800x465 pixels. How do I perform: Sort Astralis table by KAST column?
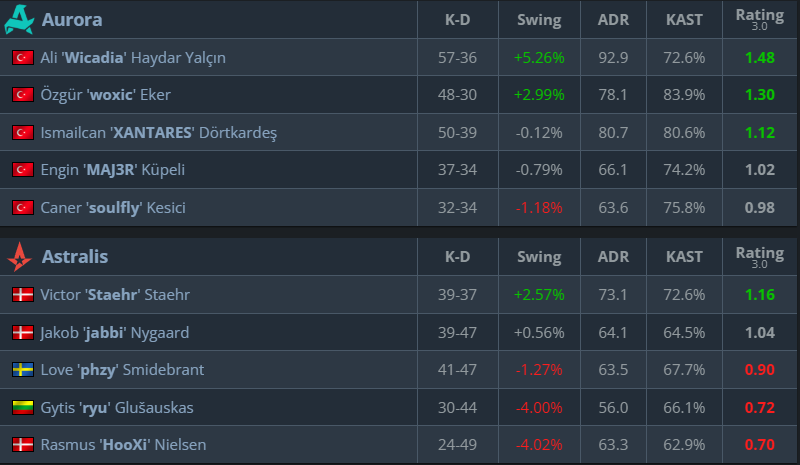684,257
